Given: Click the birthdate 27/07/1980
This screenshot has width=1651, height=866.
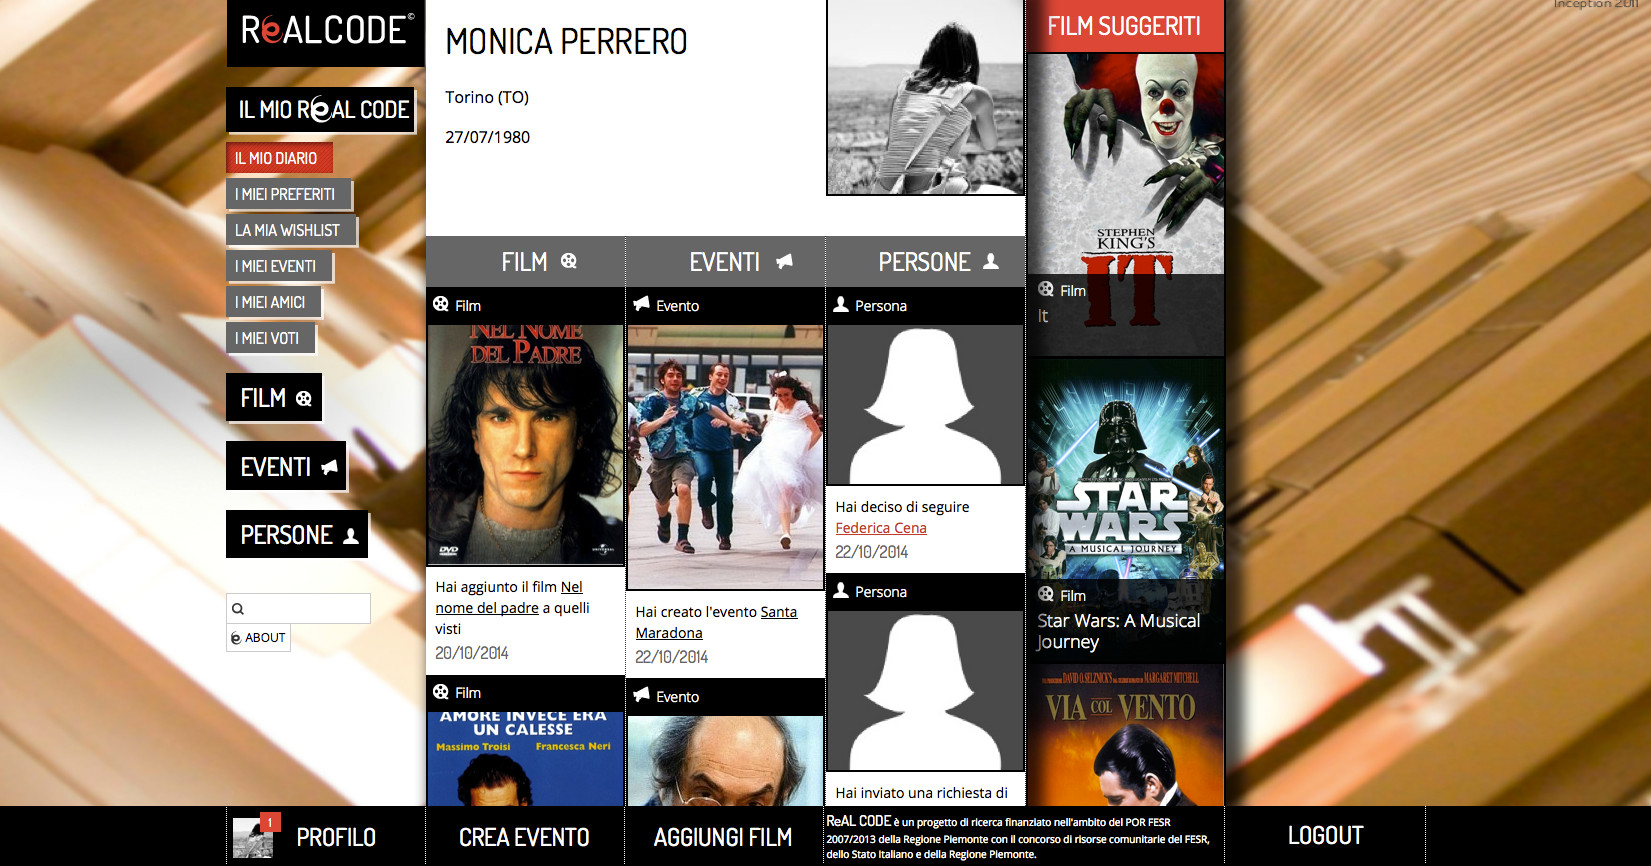Looking at the screenshot, I should click(488, 137).
